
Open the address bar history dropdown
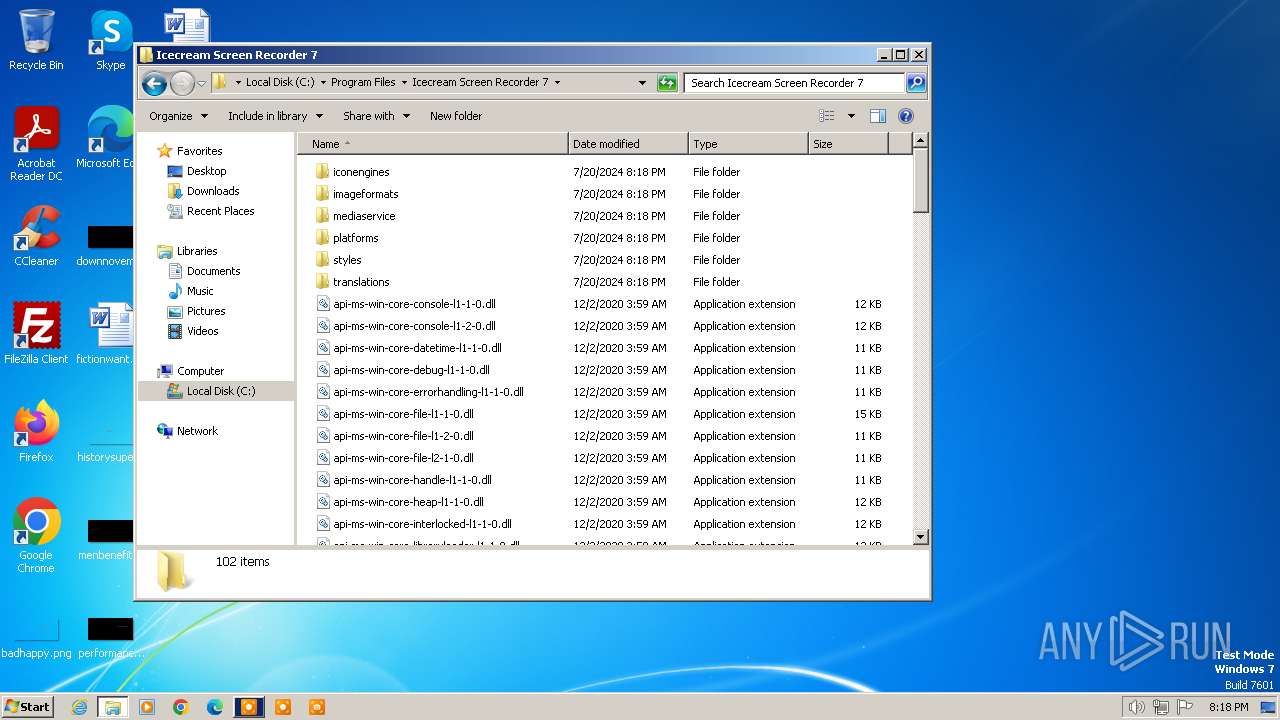(x=642, y=83)
